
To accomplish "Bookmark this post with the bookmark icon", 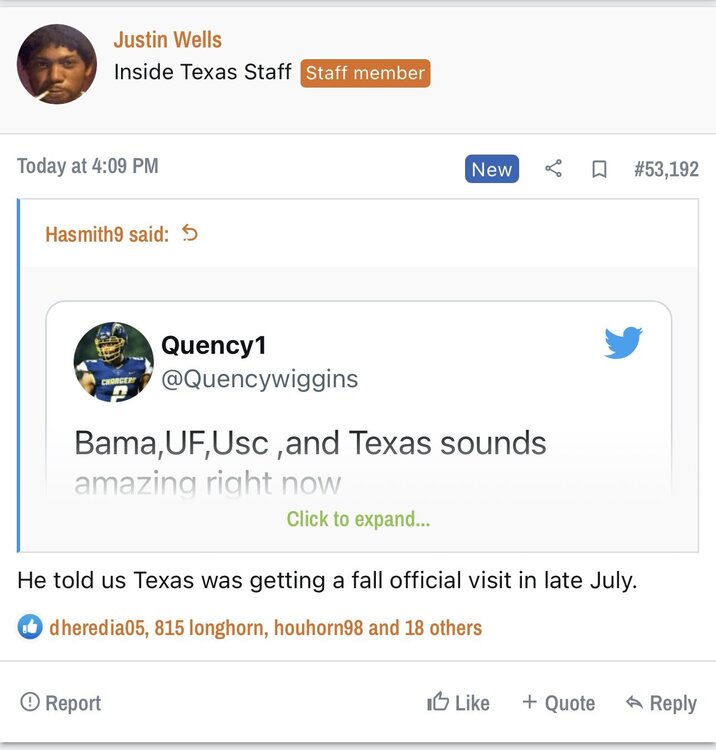I will pos(599,169).
